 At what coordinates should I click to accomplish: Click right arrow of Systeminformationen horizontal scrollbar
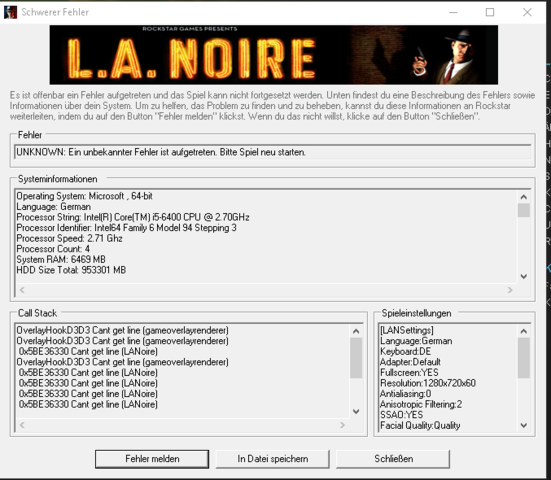[x=510, y=290]
